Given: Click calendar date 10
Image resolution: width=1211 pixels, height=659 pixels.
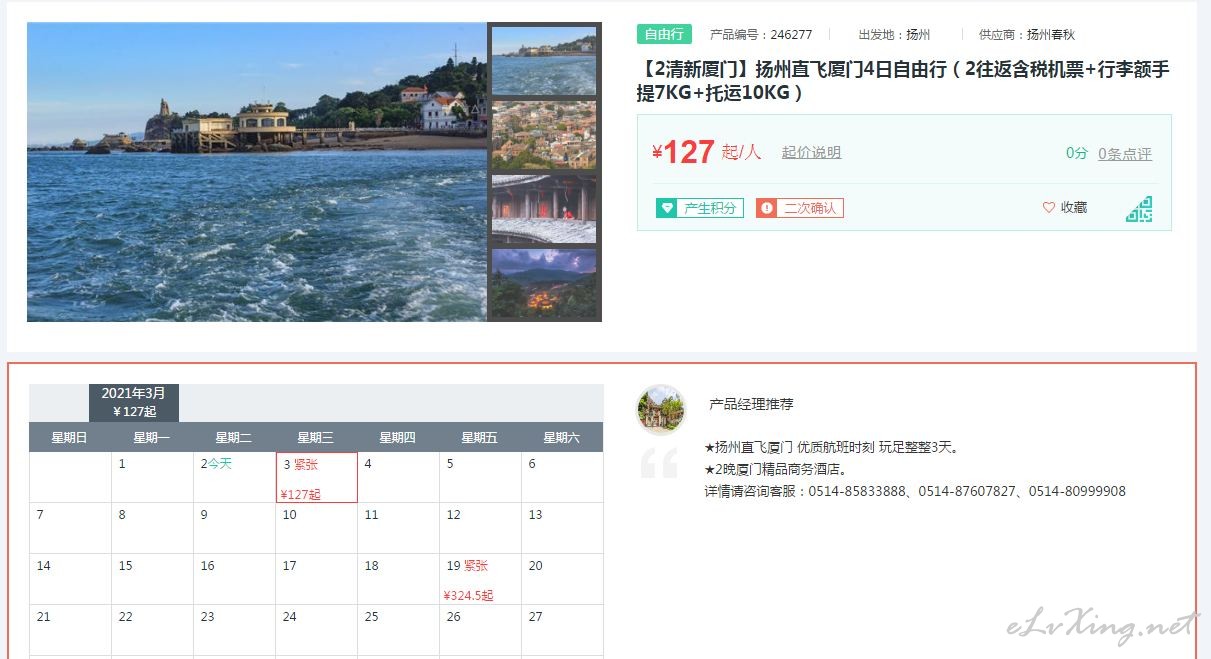Looking at the screenshot, I should pyautogui.click(x=317, y=529).
